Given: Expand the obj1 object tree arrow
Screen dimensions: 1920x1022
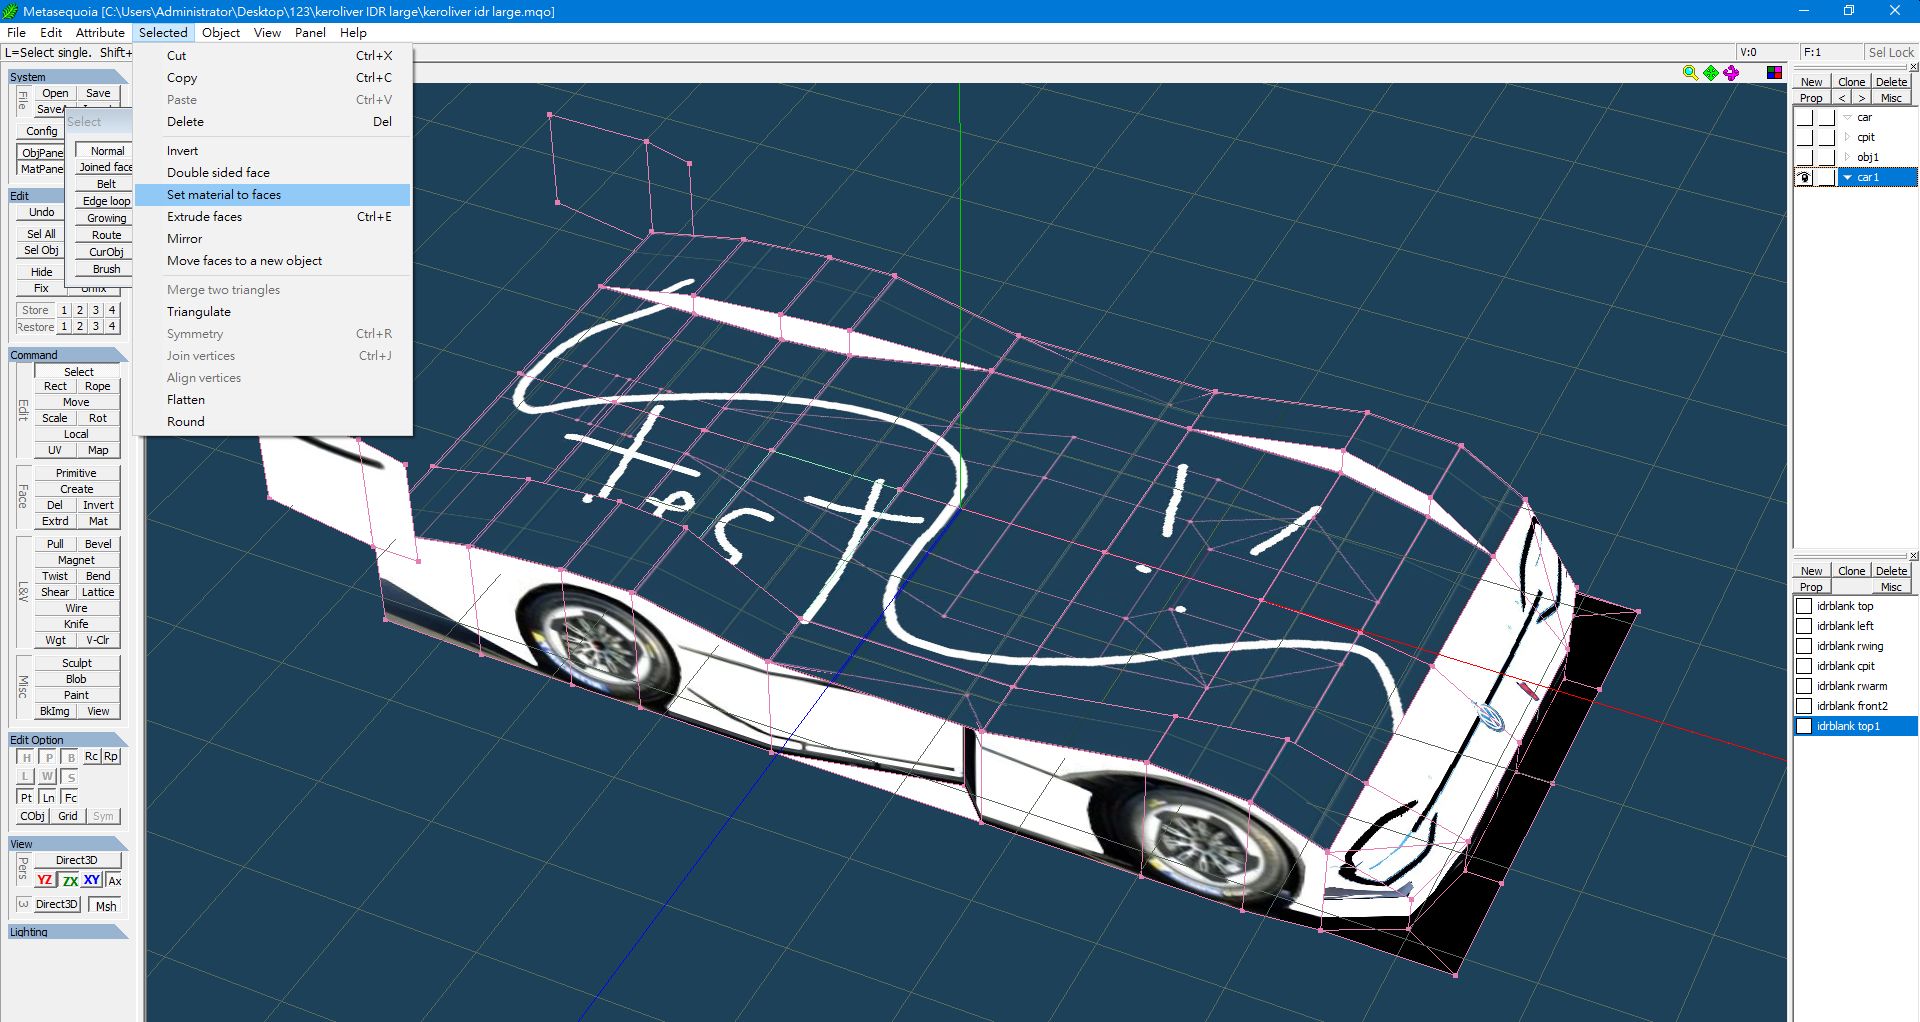Looking at the screenshot, I should (x=1847, y=158).
